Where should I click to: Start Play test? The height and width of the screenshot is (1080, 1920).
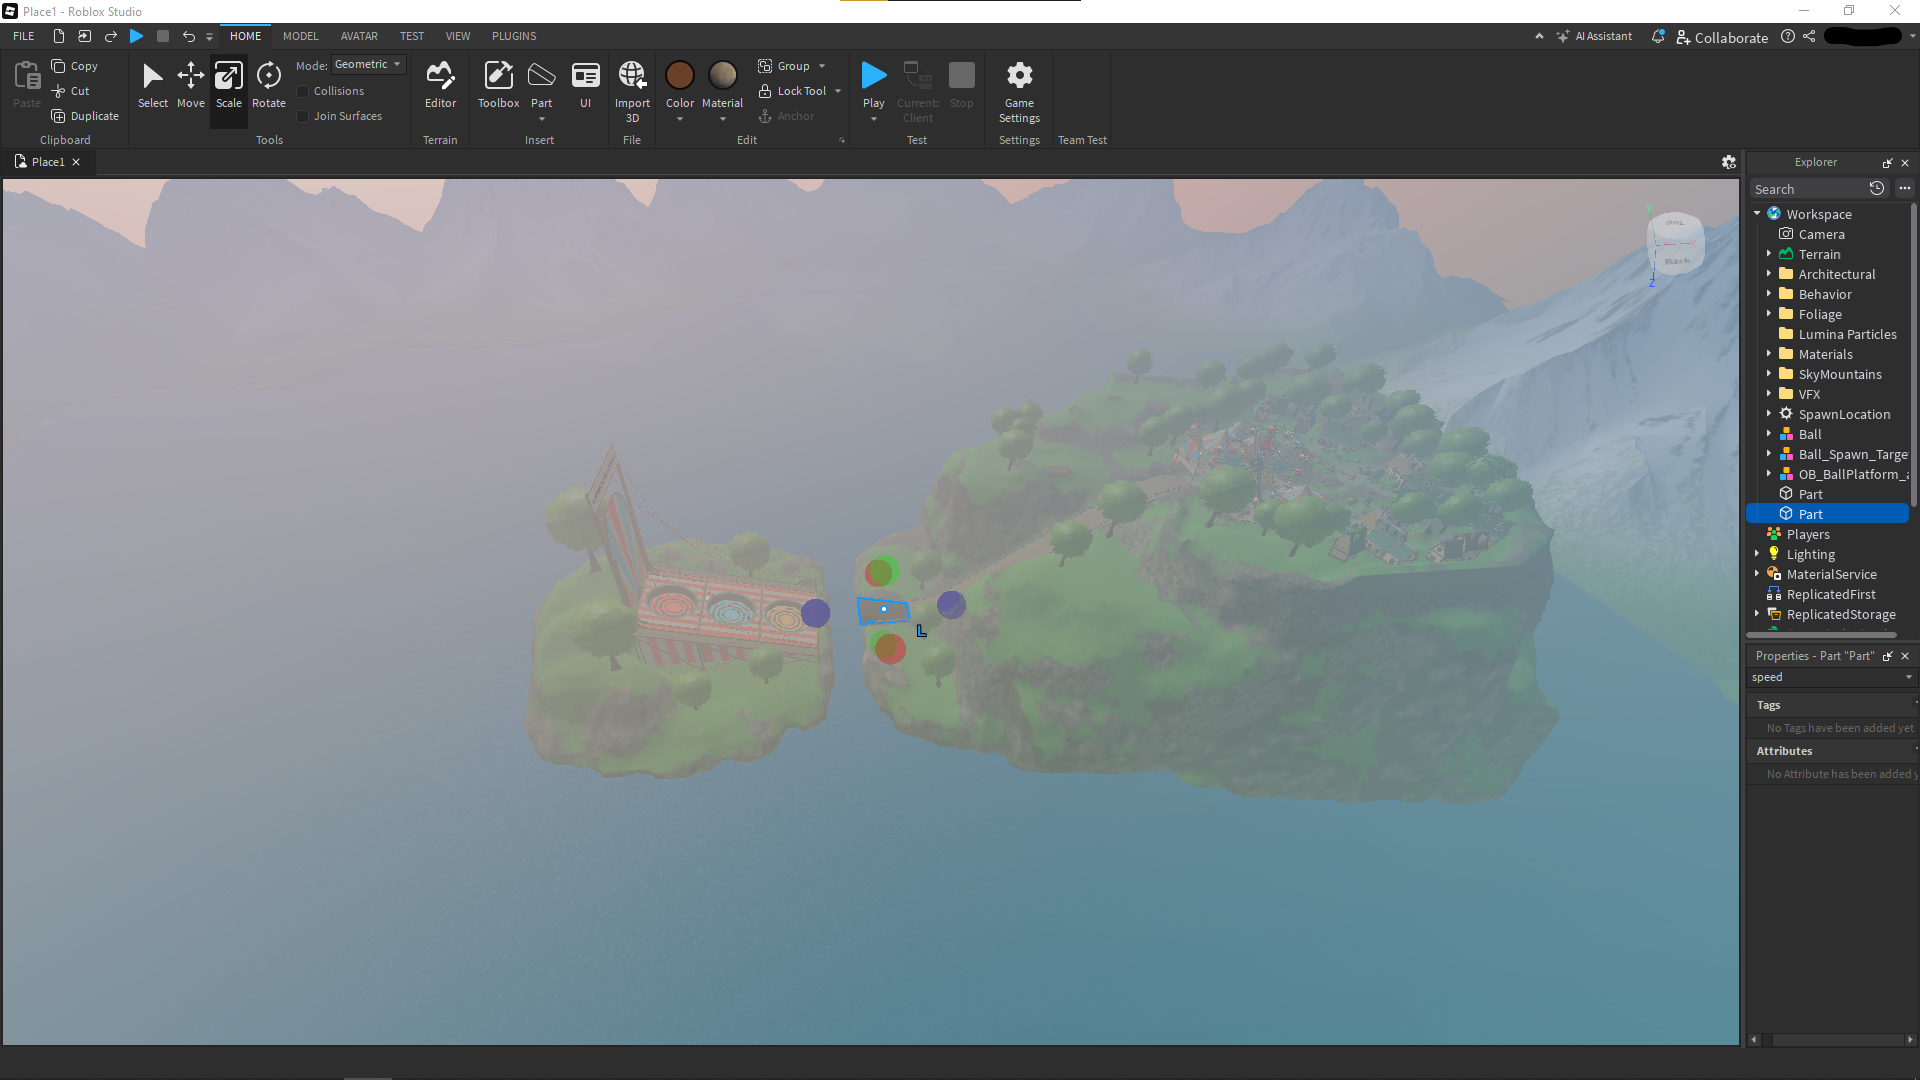[x=874, y=78]
